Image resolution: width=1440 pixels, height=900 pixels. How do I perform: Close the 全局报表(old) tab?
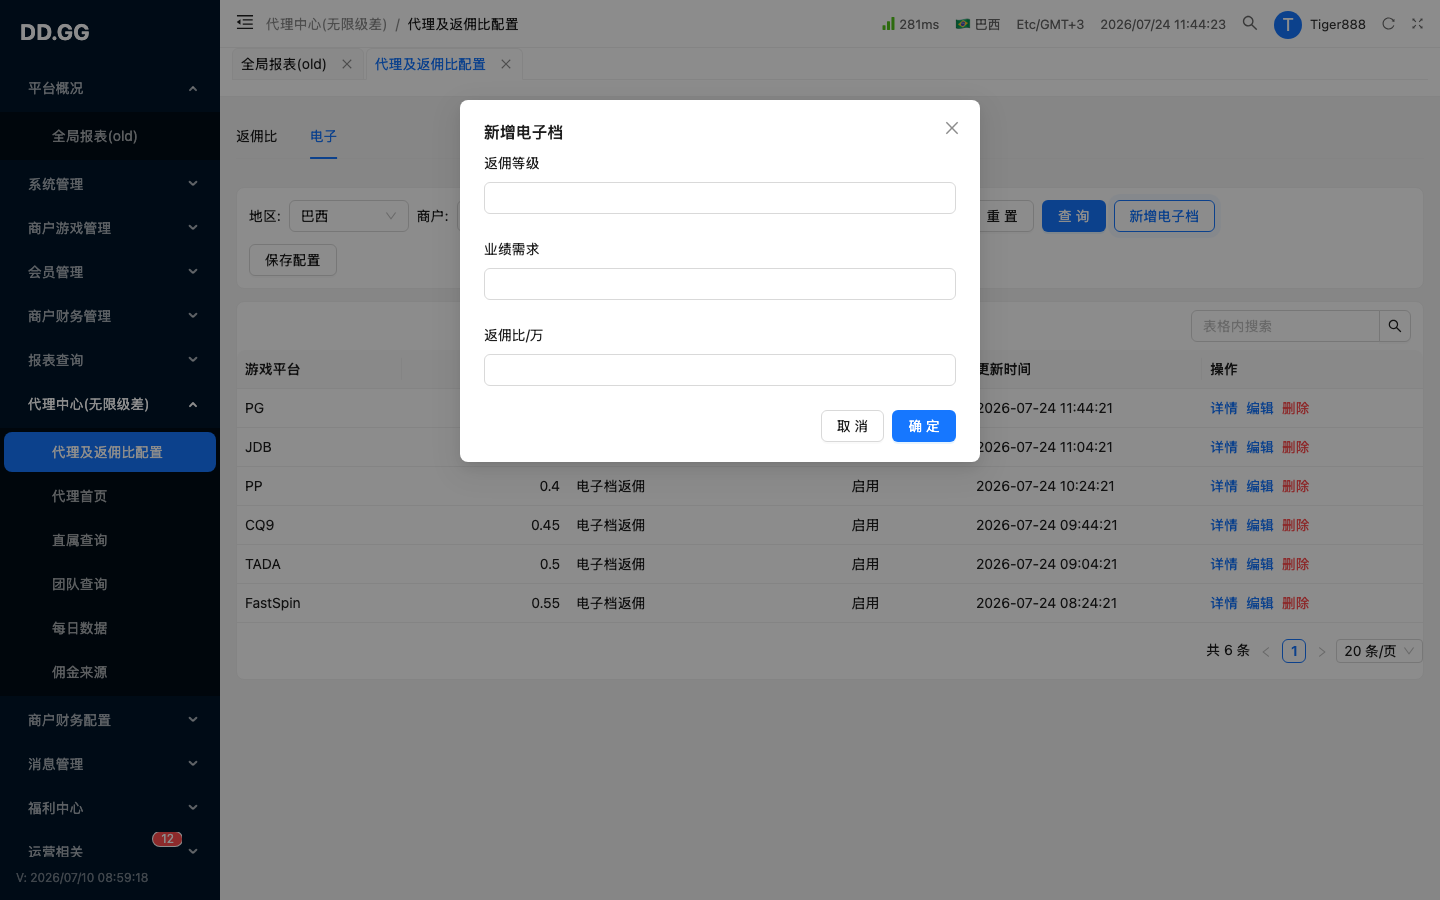(x=347, y=64)
